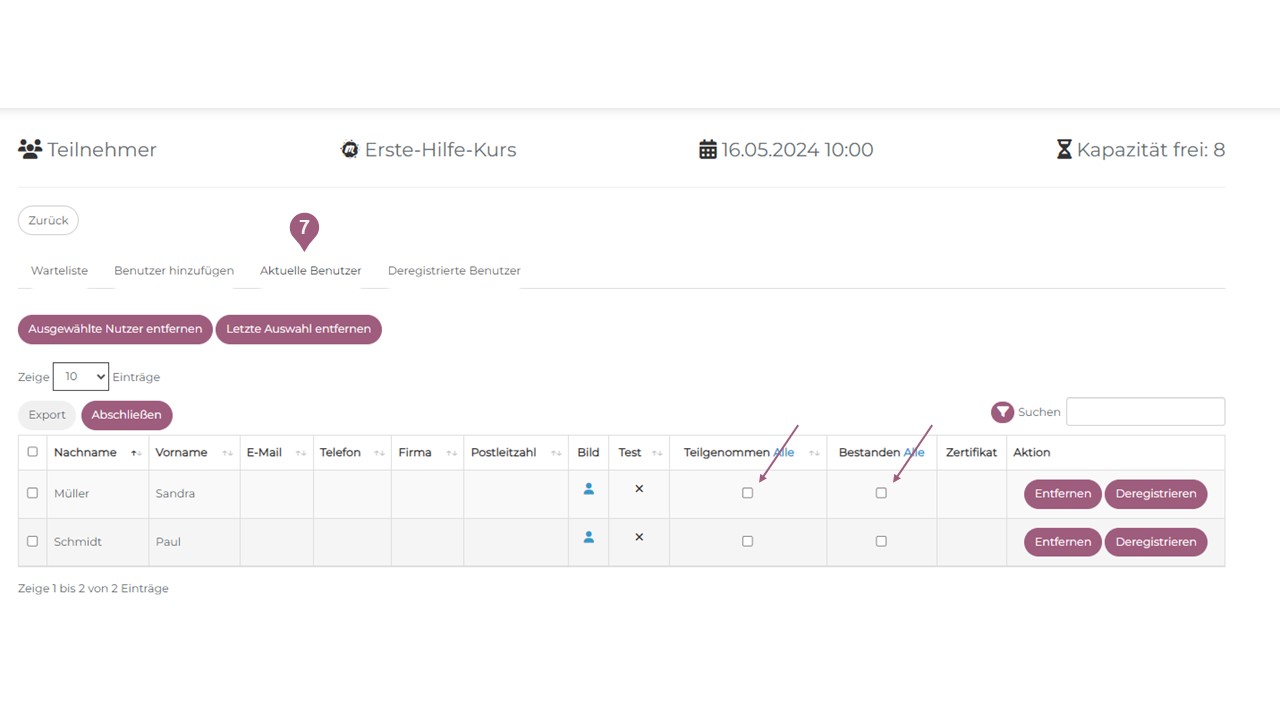
Task: Click the calendar icon next to date
Action: [708, 150]
